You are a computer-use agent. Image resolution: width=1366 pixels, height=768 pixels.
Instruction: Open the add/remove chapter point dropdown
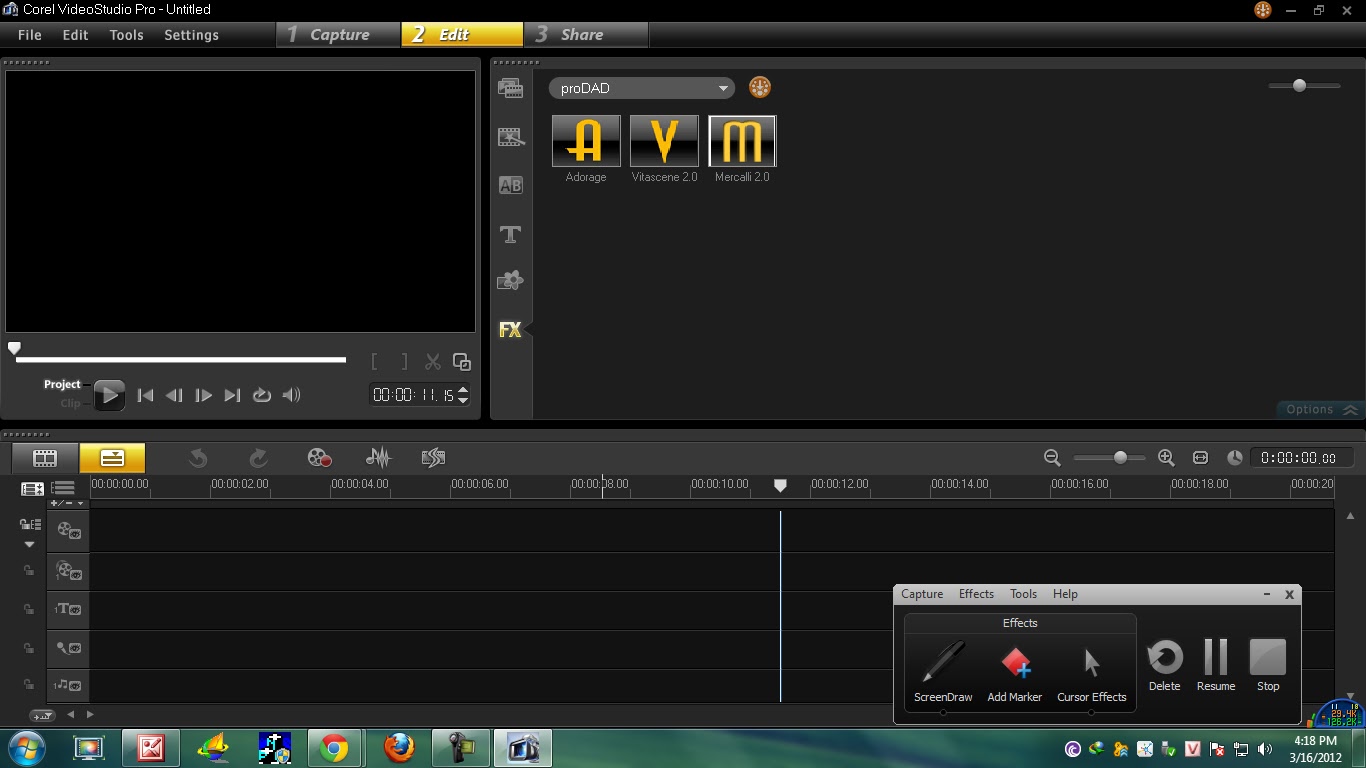68,503
